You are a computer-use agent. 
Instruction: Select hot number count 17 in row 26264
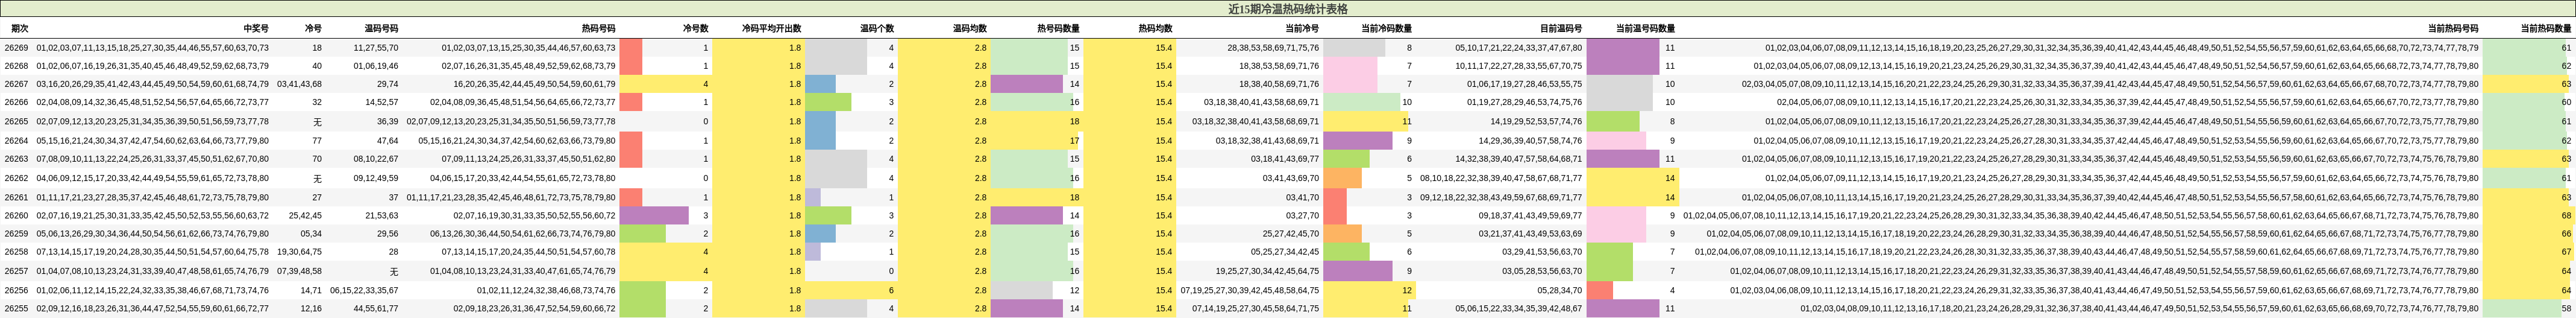tap(1075, 141)
